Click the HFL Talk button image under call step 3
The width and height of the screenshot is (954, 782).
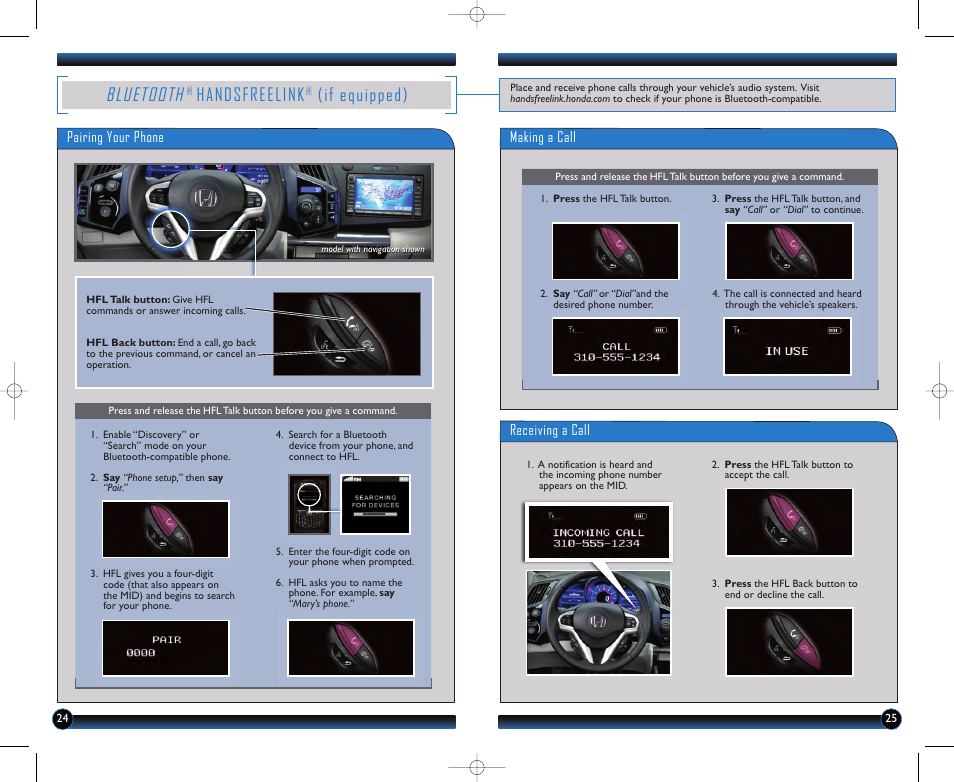[789, 251]
